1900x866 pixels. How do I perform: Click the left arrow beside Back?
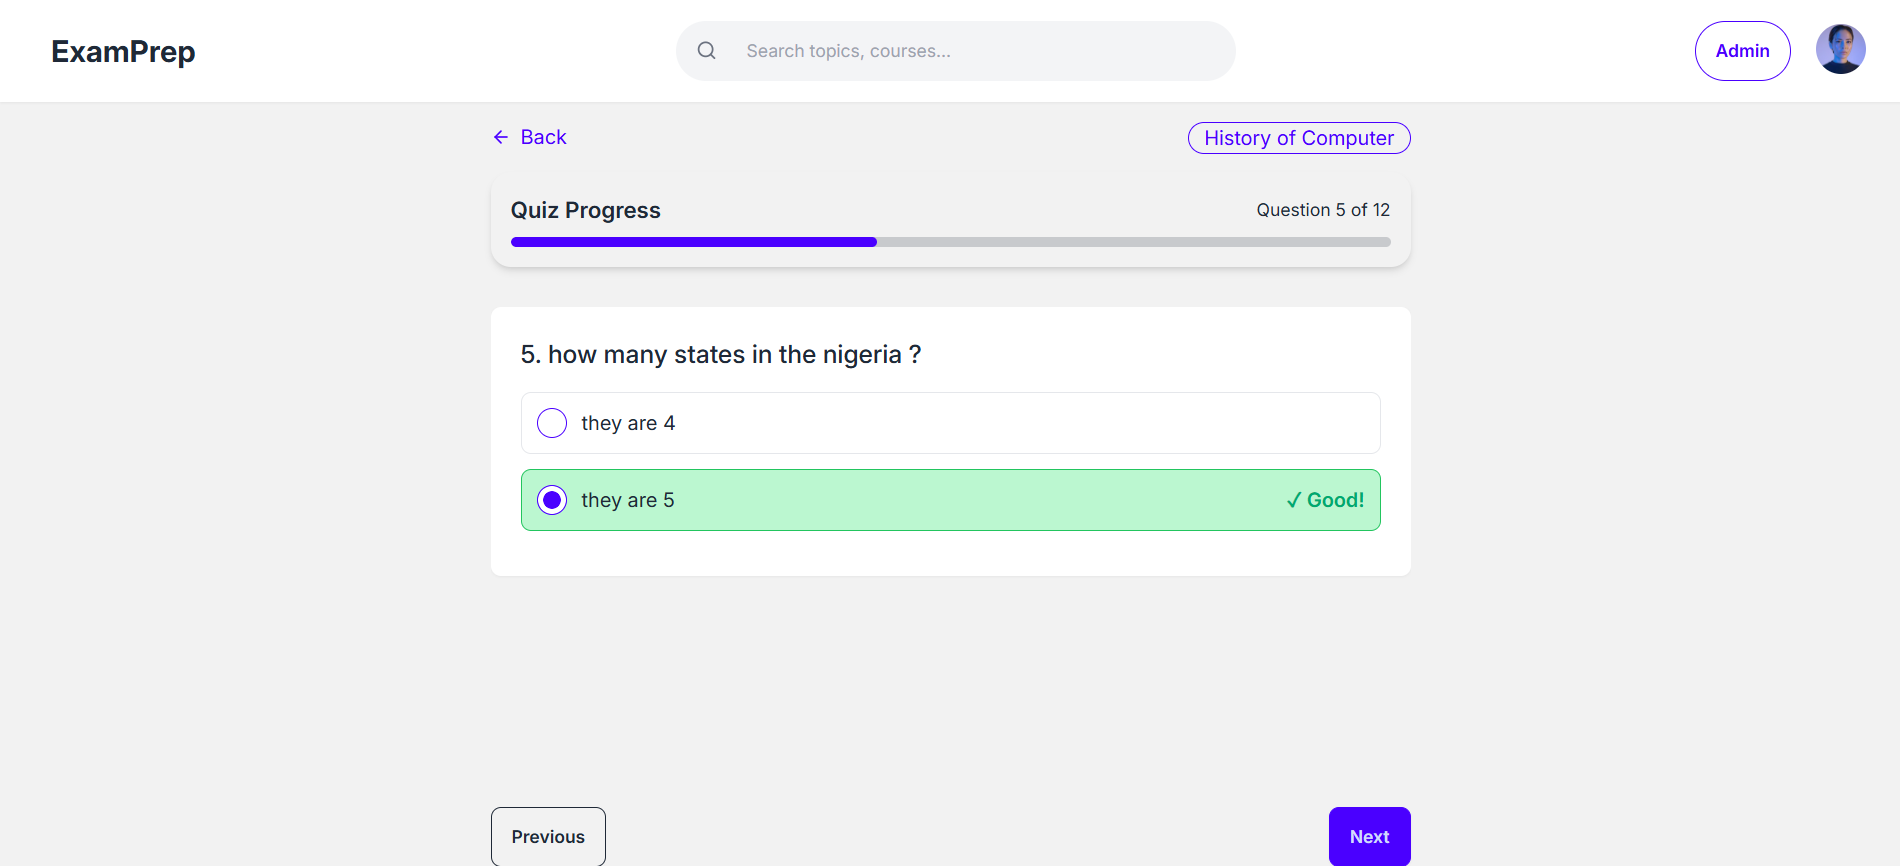pyautogui.click(x=501, y=137)
